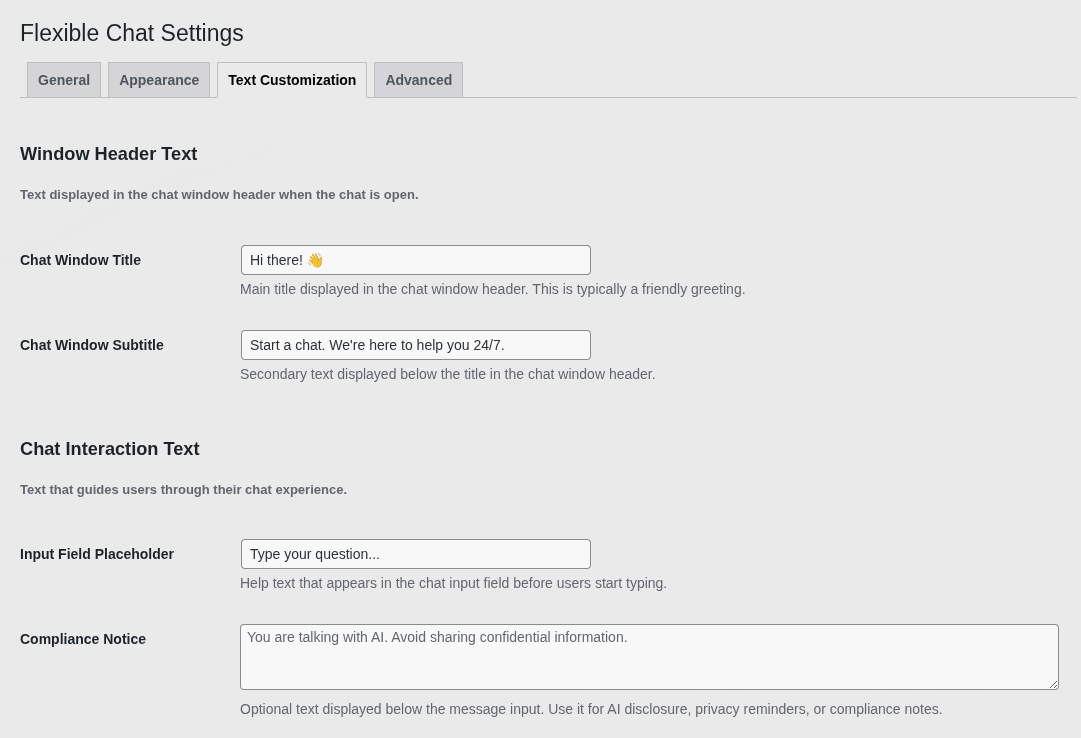
Task: Click inside the Compliance Notice textarea
Action: [649, 656]
